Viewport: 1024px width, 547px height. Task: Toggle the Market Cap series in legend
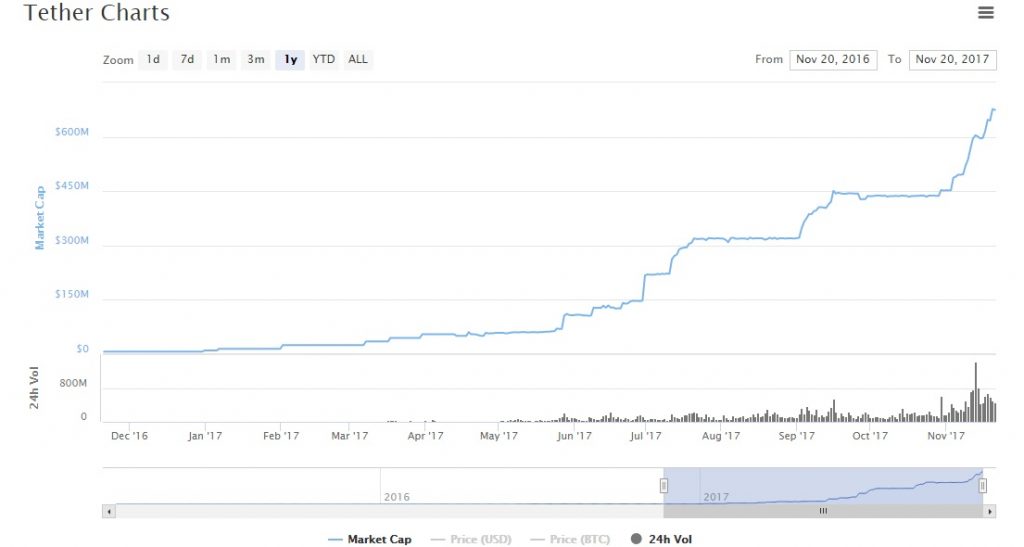pos(370,539)
